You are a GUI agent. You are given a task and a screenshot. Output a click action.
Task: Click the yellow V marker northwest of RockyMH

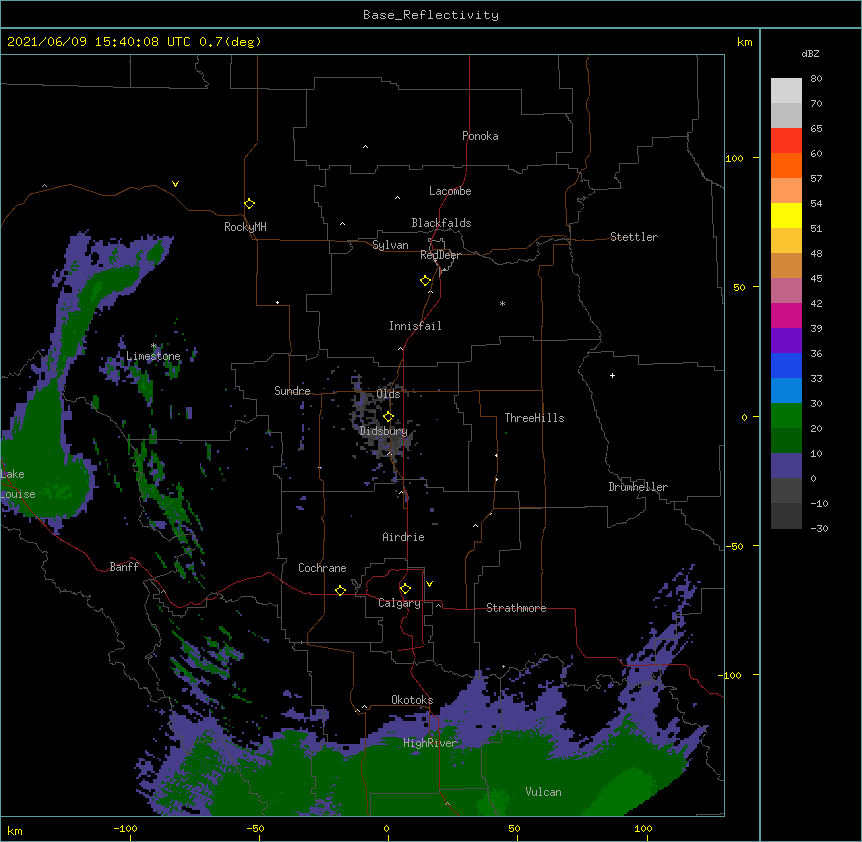click(x=175, y=184)
